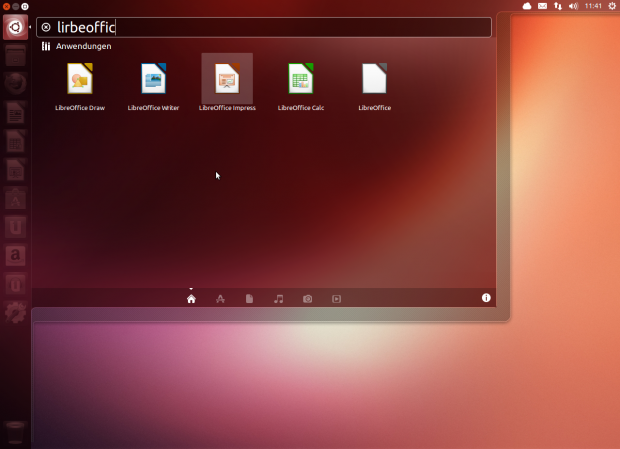Image resolution: width=620 pixels, height=449 pixels.
Task: Click inside the Dash search field
Action: 270,27
